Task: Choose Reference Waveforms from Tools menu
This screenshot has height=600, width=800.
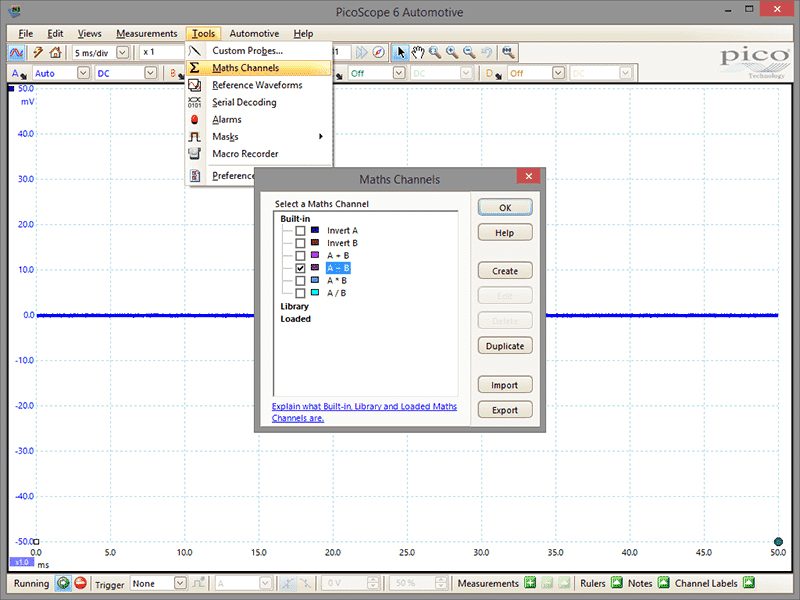Action: click(259, 85)
